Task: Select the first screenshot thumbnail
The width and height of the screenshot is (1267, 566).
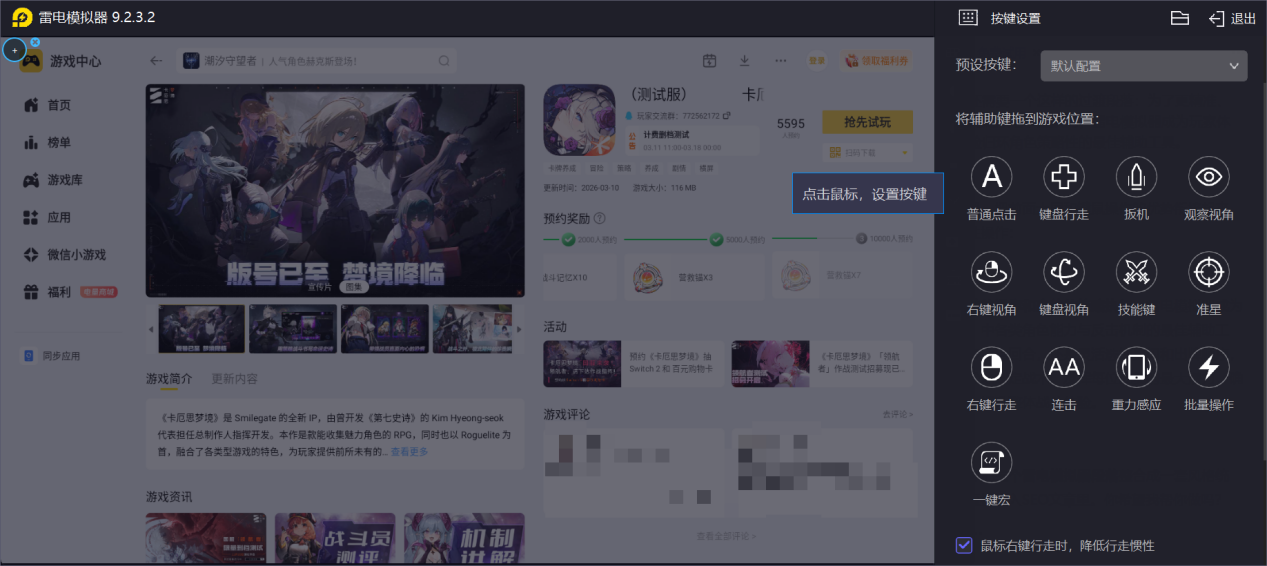Action: (201, 329)
